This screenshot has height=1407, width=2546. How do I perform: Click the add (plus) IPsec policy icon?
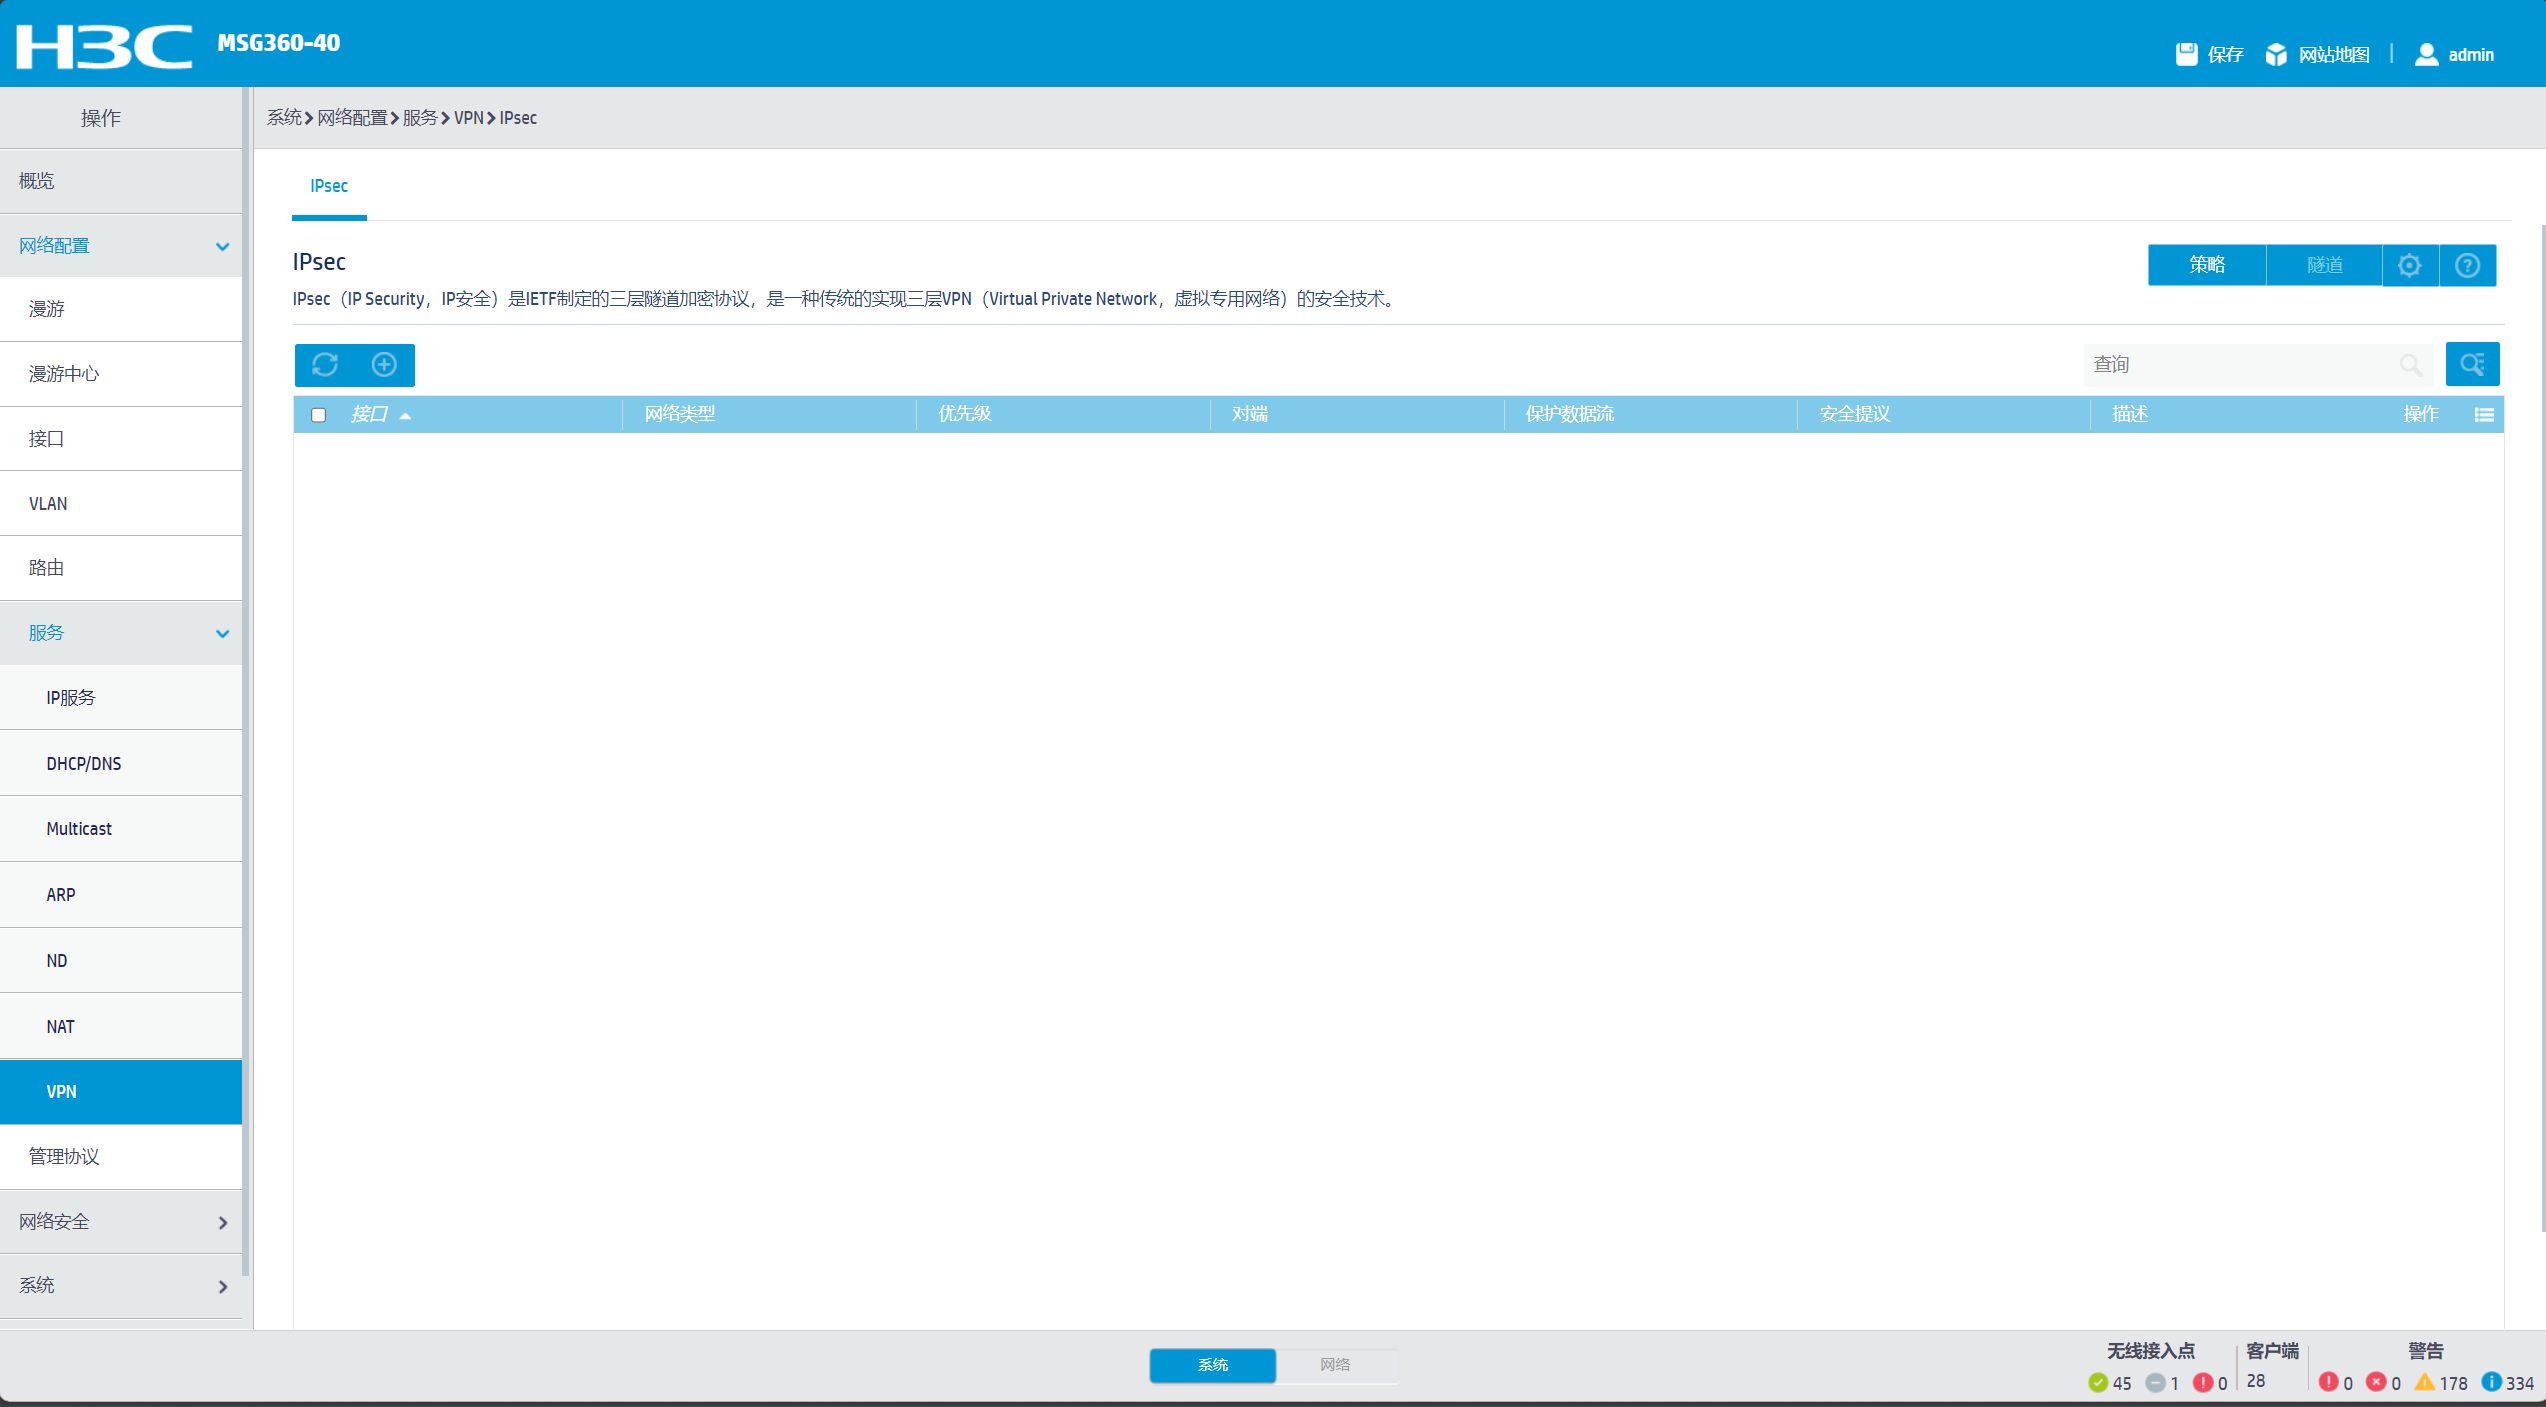[x=384, y=365]
